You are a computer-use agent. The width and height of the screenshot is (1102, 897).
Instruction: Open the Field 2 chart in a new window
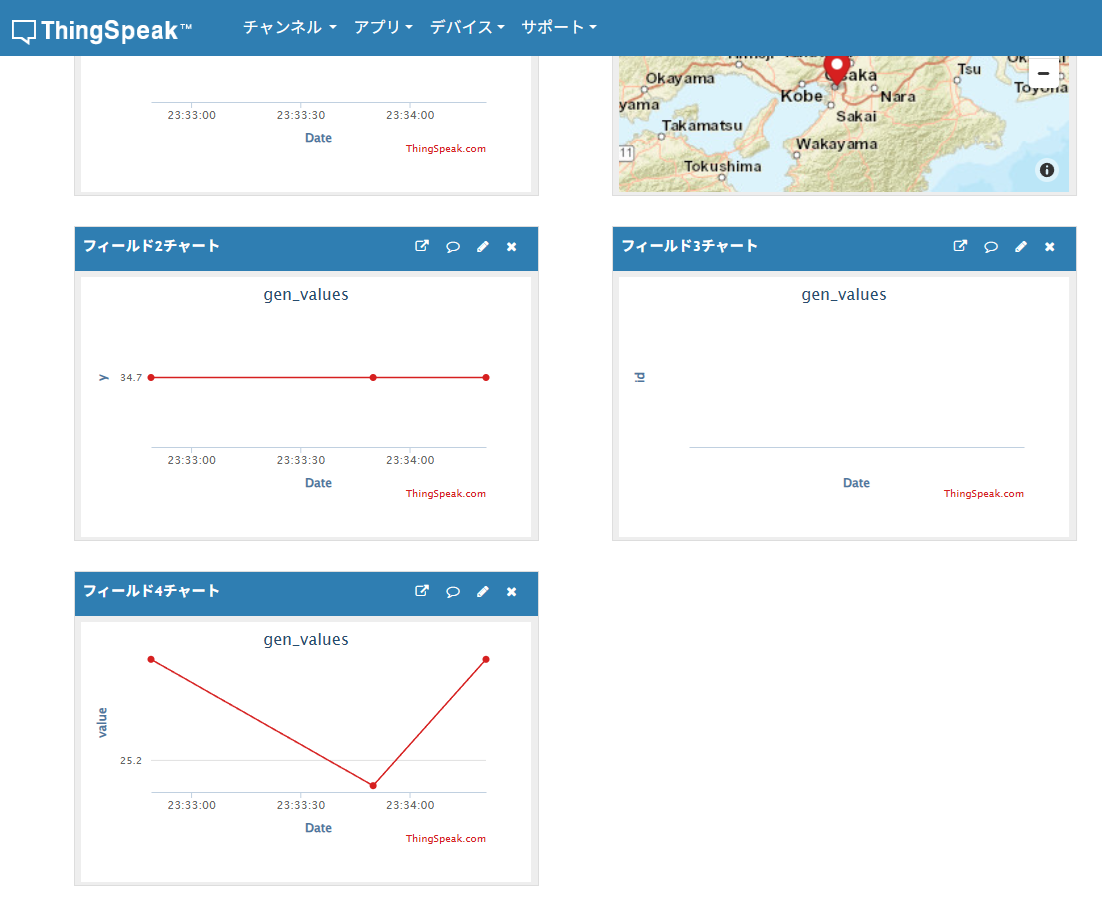coord(422,246)
